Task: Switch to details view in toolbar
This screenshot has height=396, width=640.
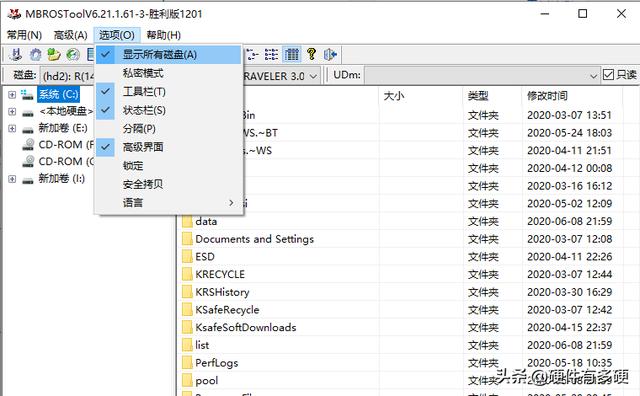Action: point(291,54)
